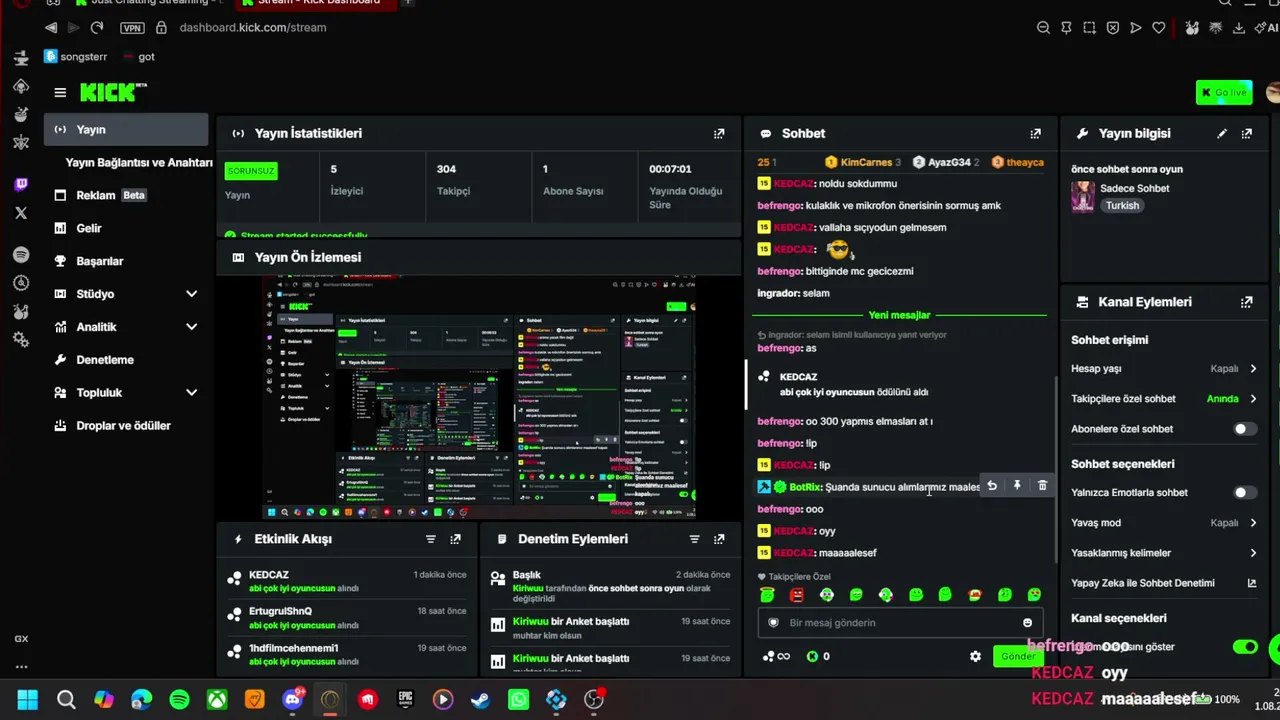
Task: Reload the page in the browser
Action: [97, 28]
